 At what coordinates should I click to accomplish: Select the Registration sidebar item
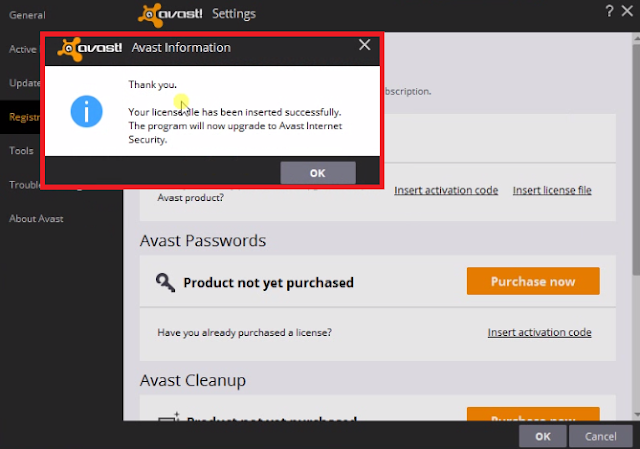[24, 117]
